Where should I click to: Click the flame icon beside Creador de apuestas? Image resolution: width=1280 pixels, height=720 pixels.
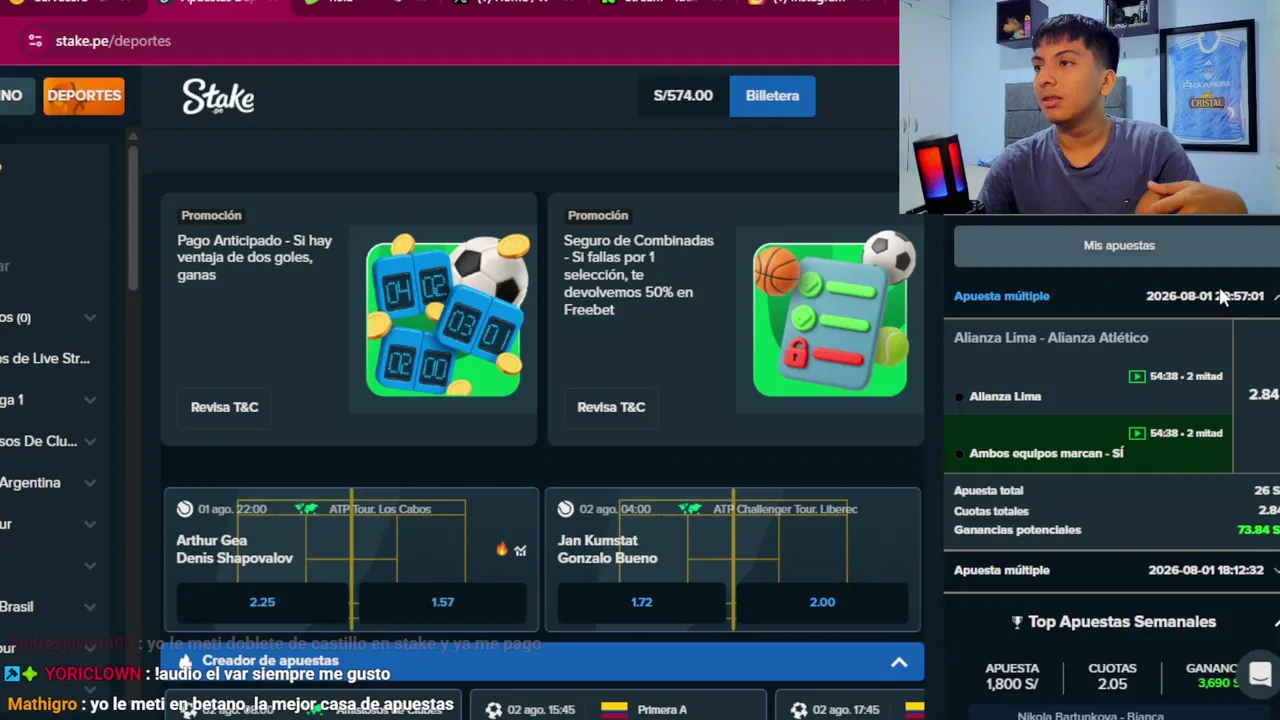185,661
